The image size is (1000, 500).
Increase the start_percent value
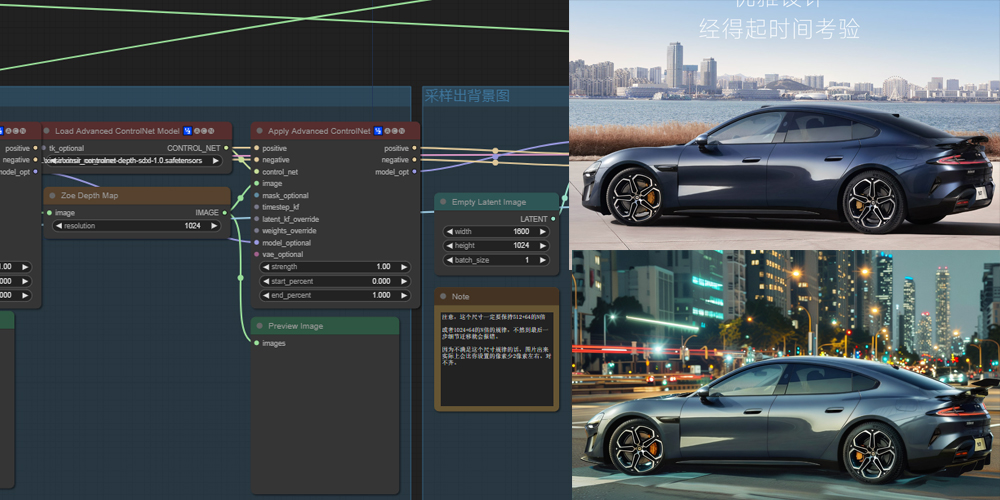click(x=403, y=281)
